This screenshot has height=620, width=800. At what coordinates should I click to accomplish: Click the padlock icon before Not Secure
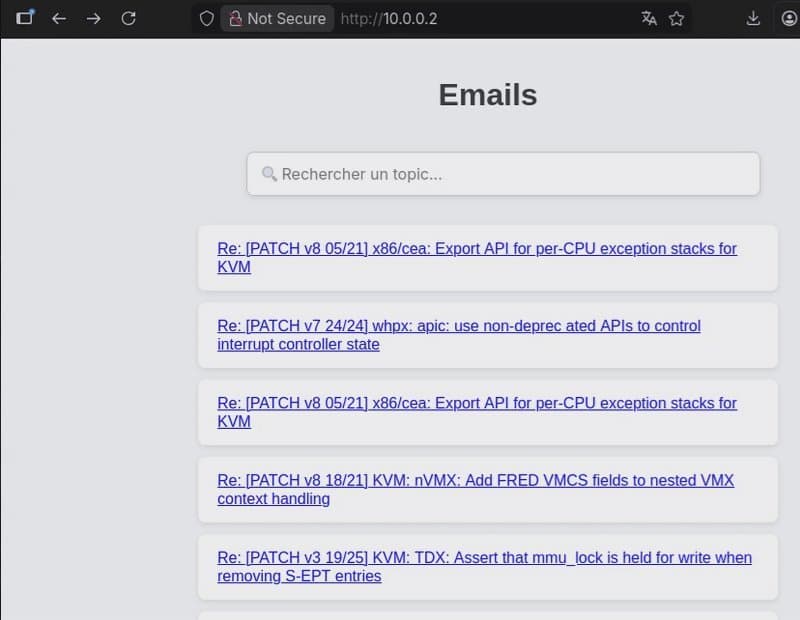point(234,18)
